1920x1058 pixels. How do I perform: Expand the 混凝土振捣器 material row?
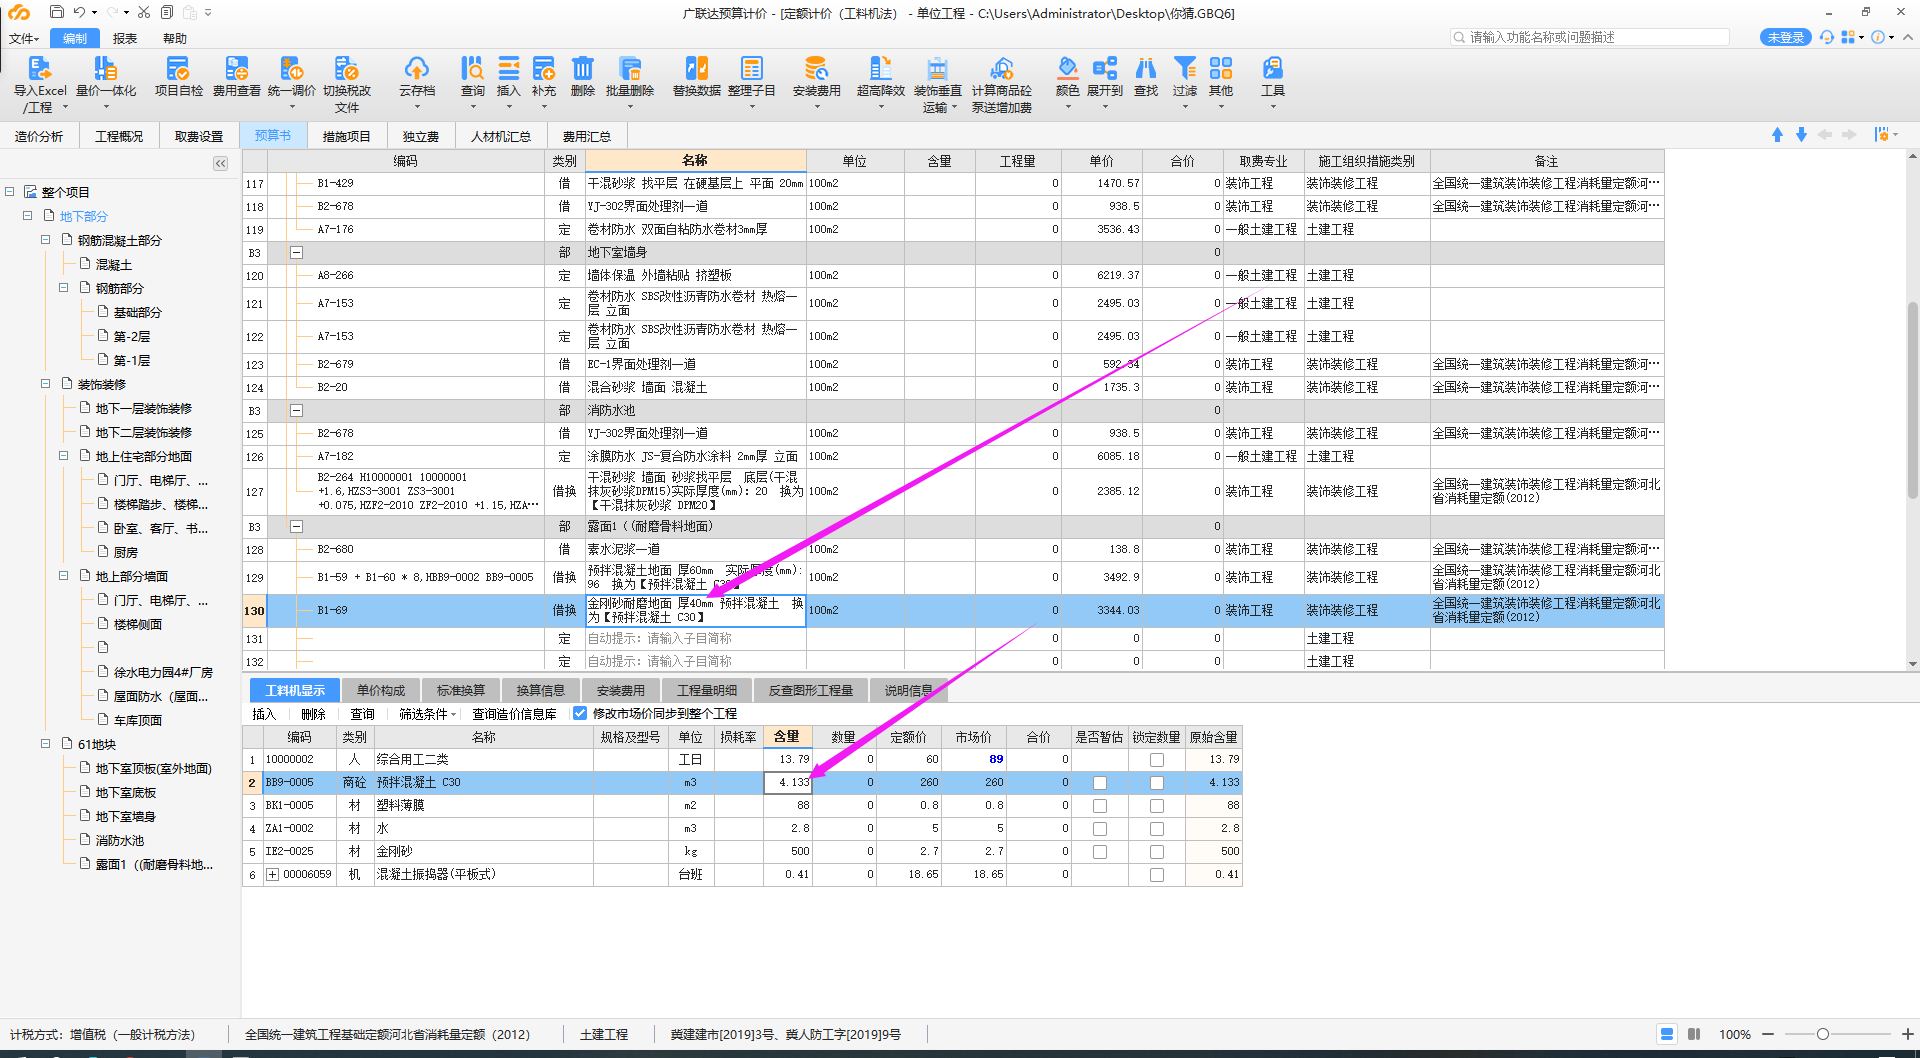point(272,875)
